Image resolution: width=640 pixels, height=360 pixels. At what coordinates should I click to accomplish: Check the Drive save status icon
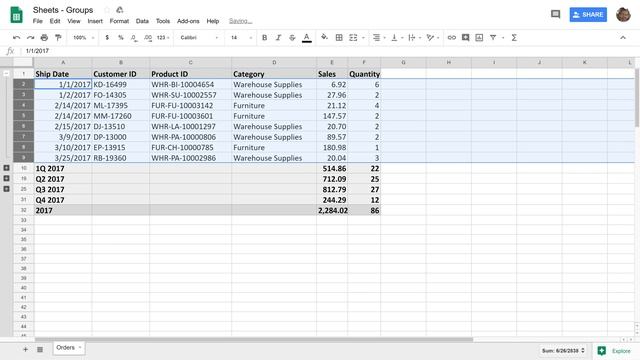click(120, 10)
